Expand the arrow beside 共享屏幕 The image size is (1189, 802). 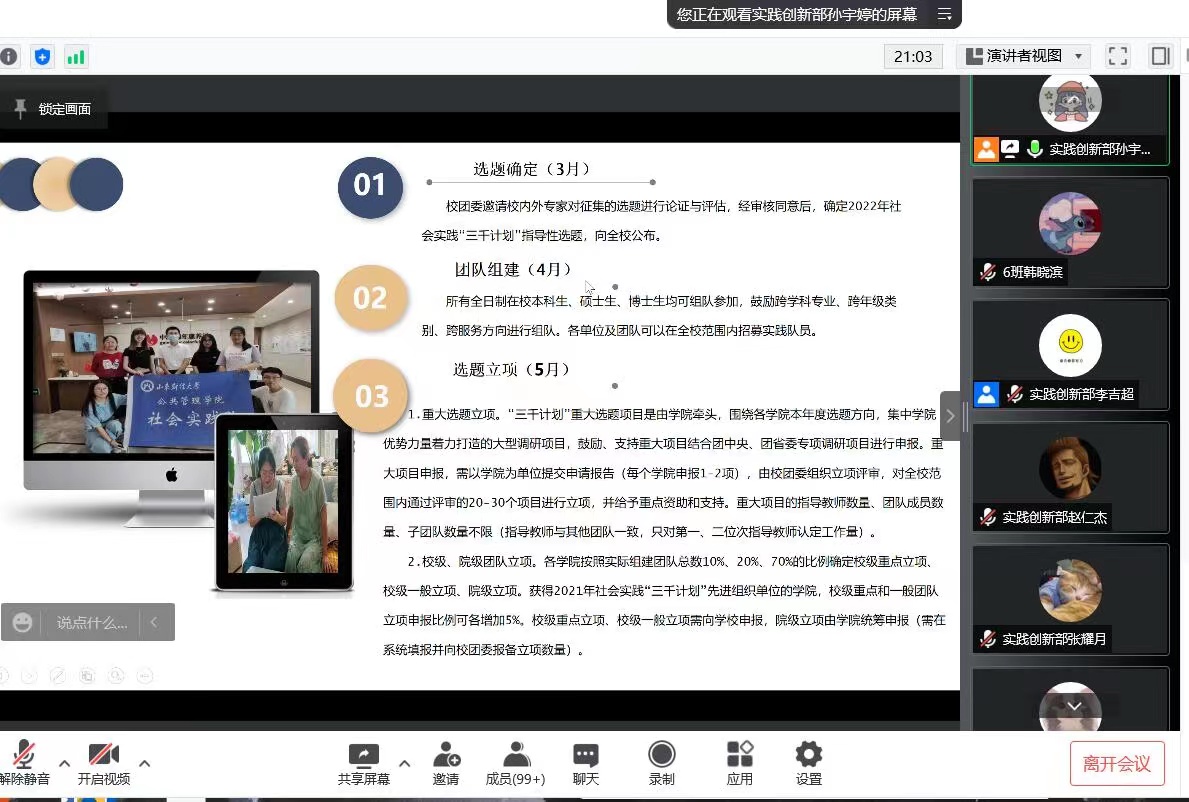click(404, 763)
